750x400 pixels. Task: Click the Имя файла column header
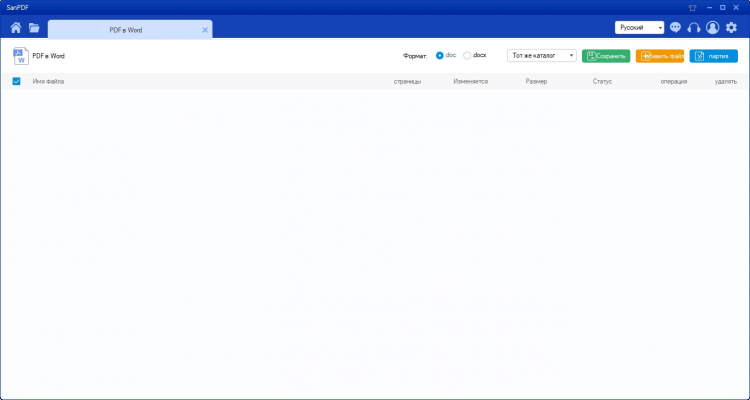click(x=48, y=81)
